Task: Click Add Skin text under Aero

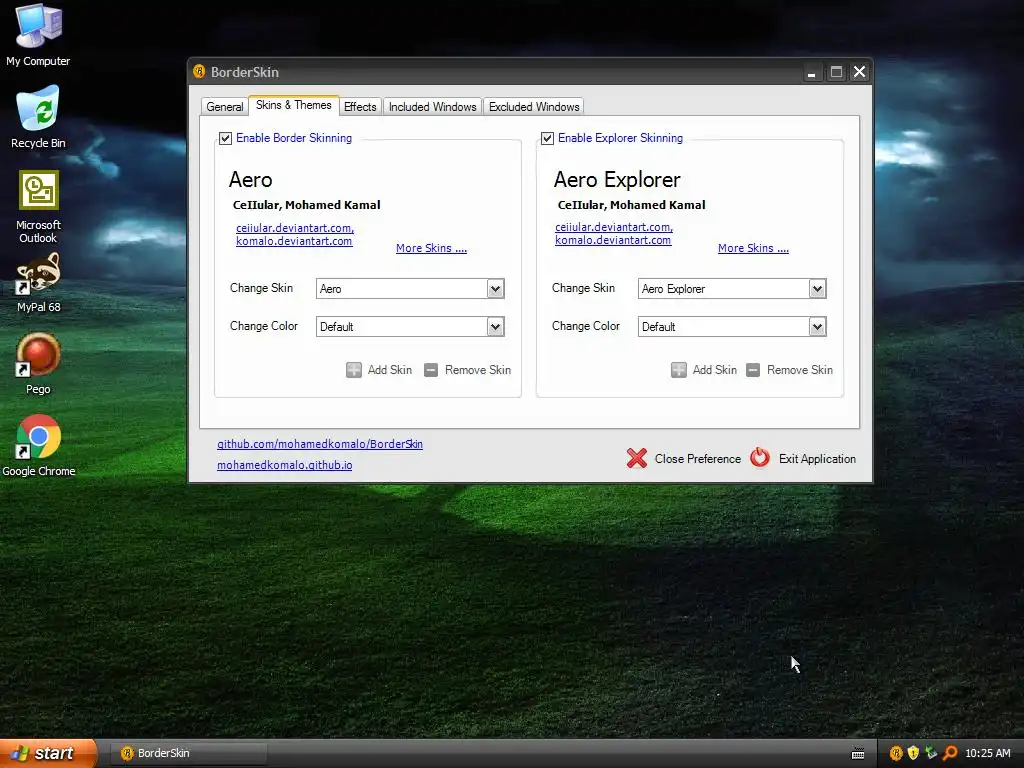Action: (x=389, y=370)
